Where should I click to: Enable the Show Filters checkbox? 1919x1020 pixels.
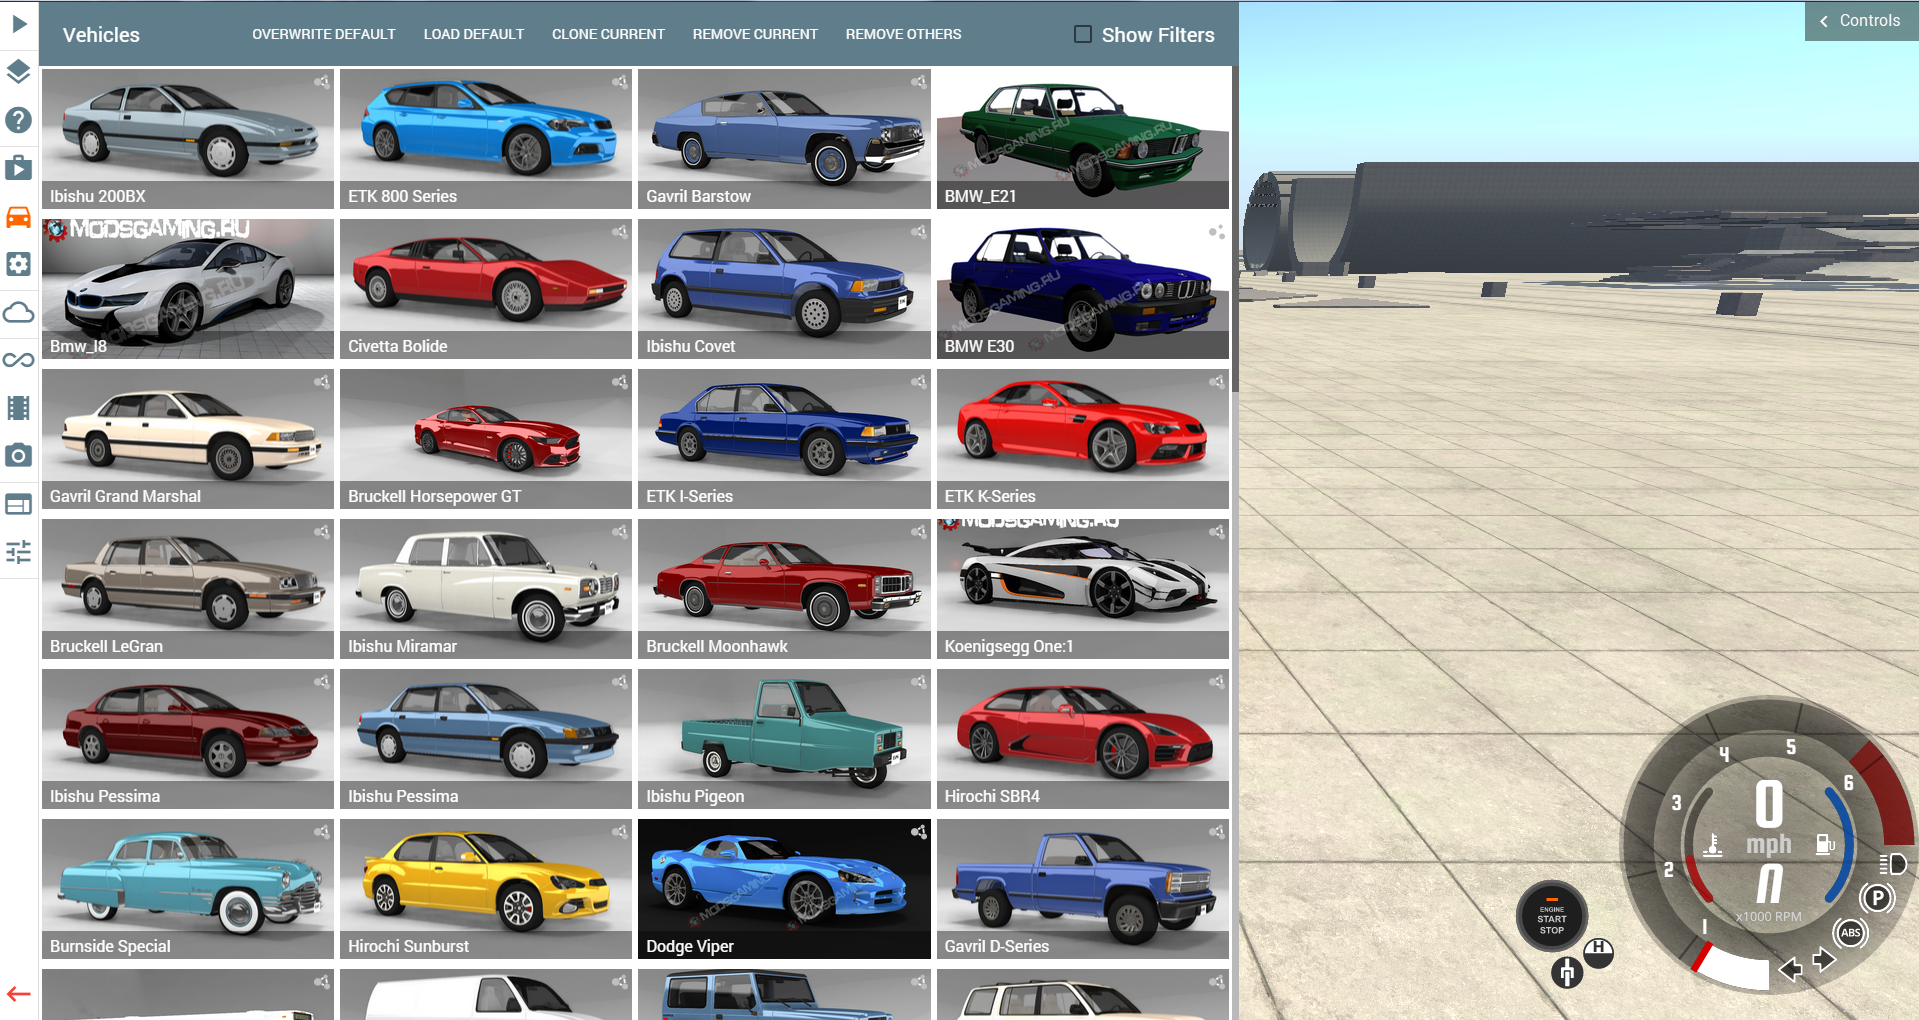tap(1083, 34)
